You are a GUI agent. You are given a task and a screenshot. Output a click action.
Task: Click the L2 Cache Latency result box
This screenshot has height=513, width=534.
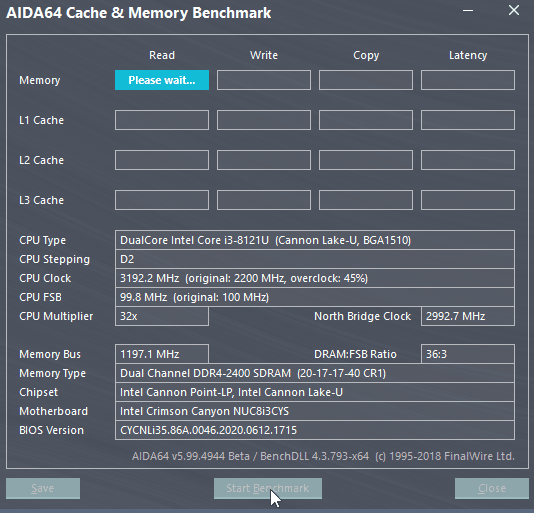pyautogui.click(x=468, y=160)
